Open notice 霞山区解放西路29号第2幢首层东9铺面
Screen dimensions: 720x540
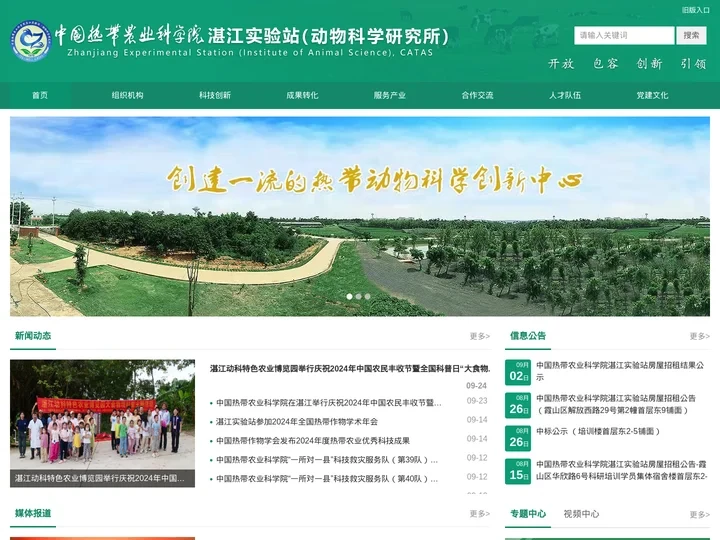click(x=616, y=404)
